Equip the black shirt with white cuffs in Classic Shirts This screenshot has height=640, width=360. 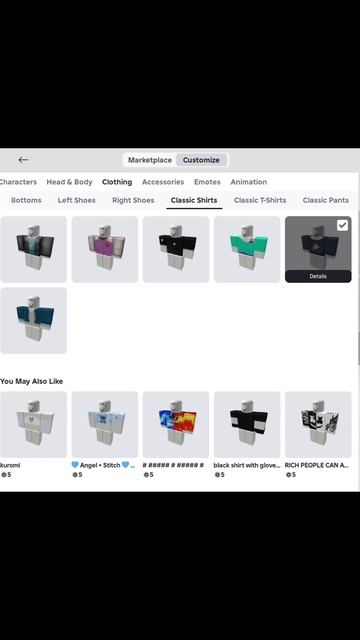coord(176,249)
